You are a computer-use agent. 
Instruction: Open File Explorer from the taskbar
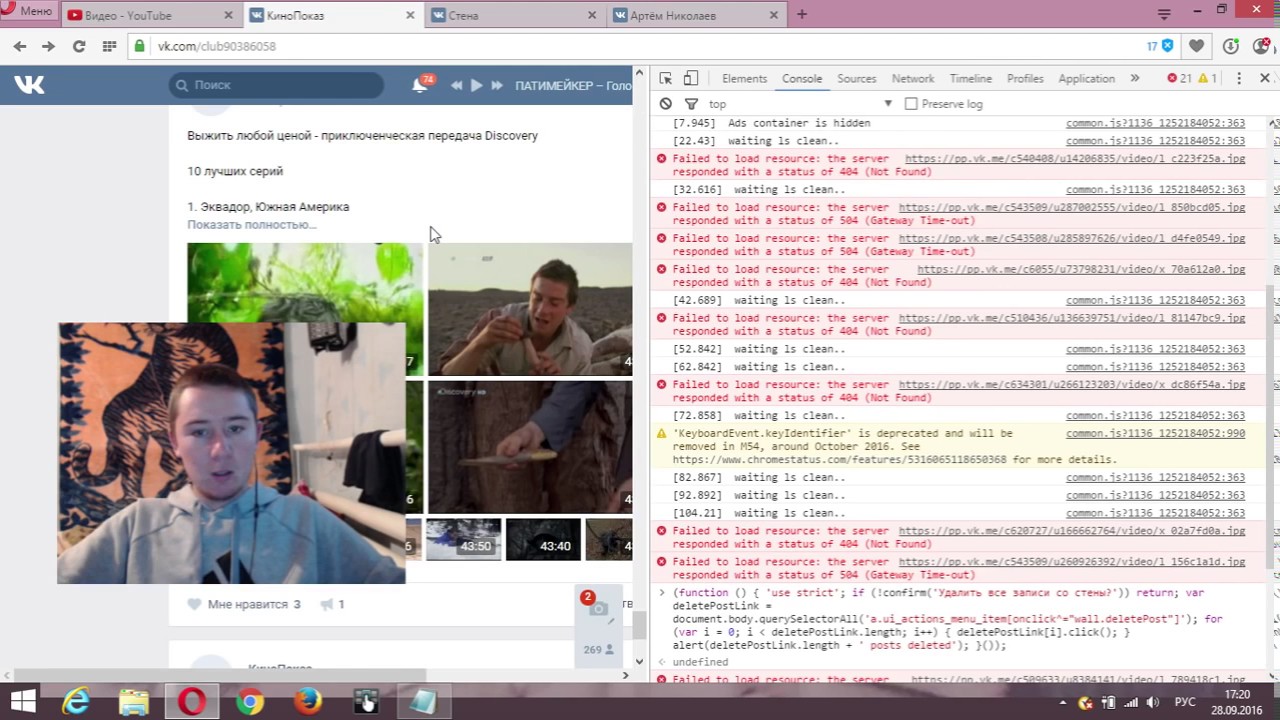coord(133,702)
